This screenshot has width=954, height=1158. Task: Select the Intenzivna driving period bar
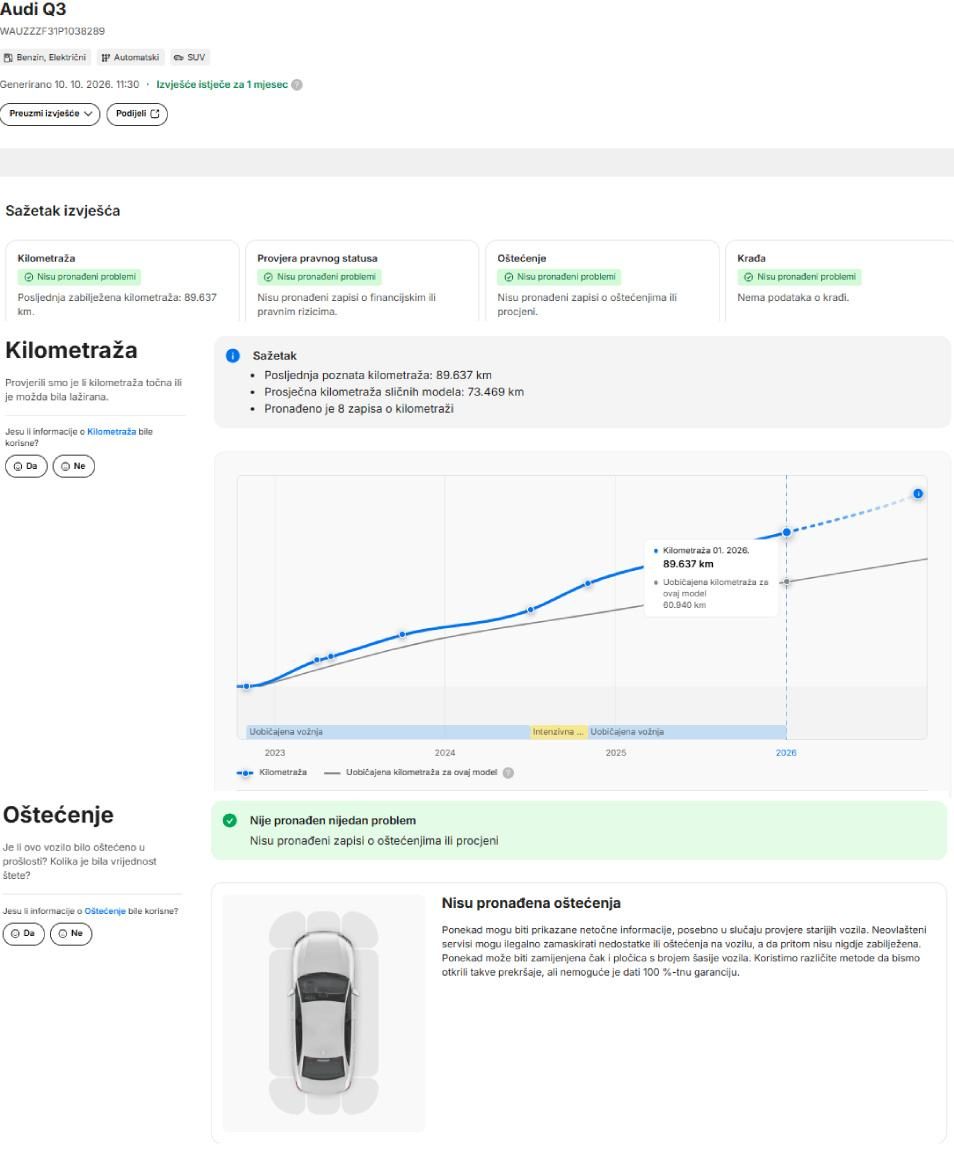(x=559, y=732)
